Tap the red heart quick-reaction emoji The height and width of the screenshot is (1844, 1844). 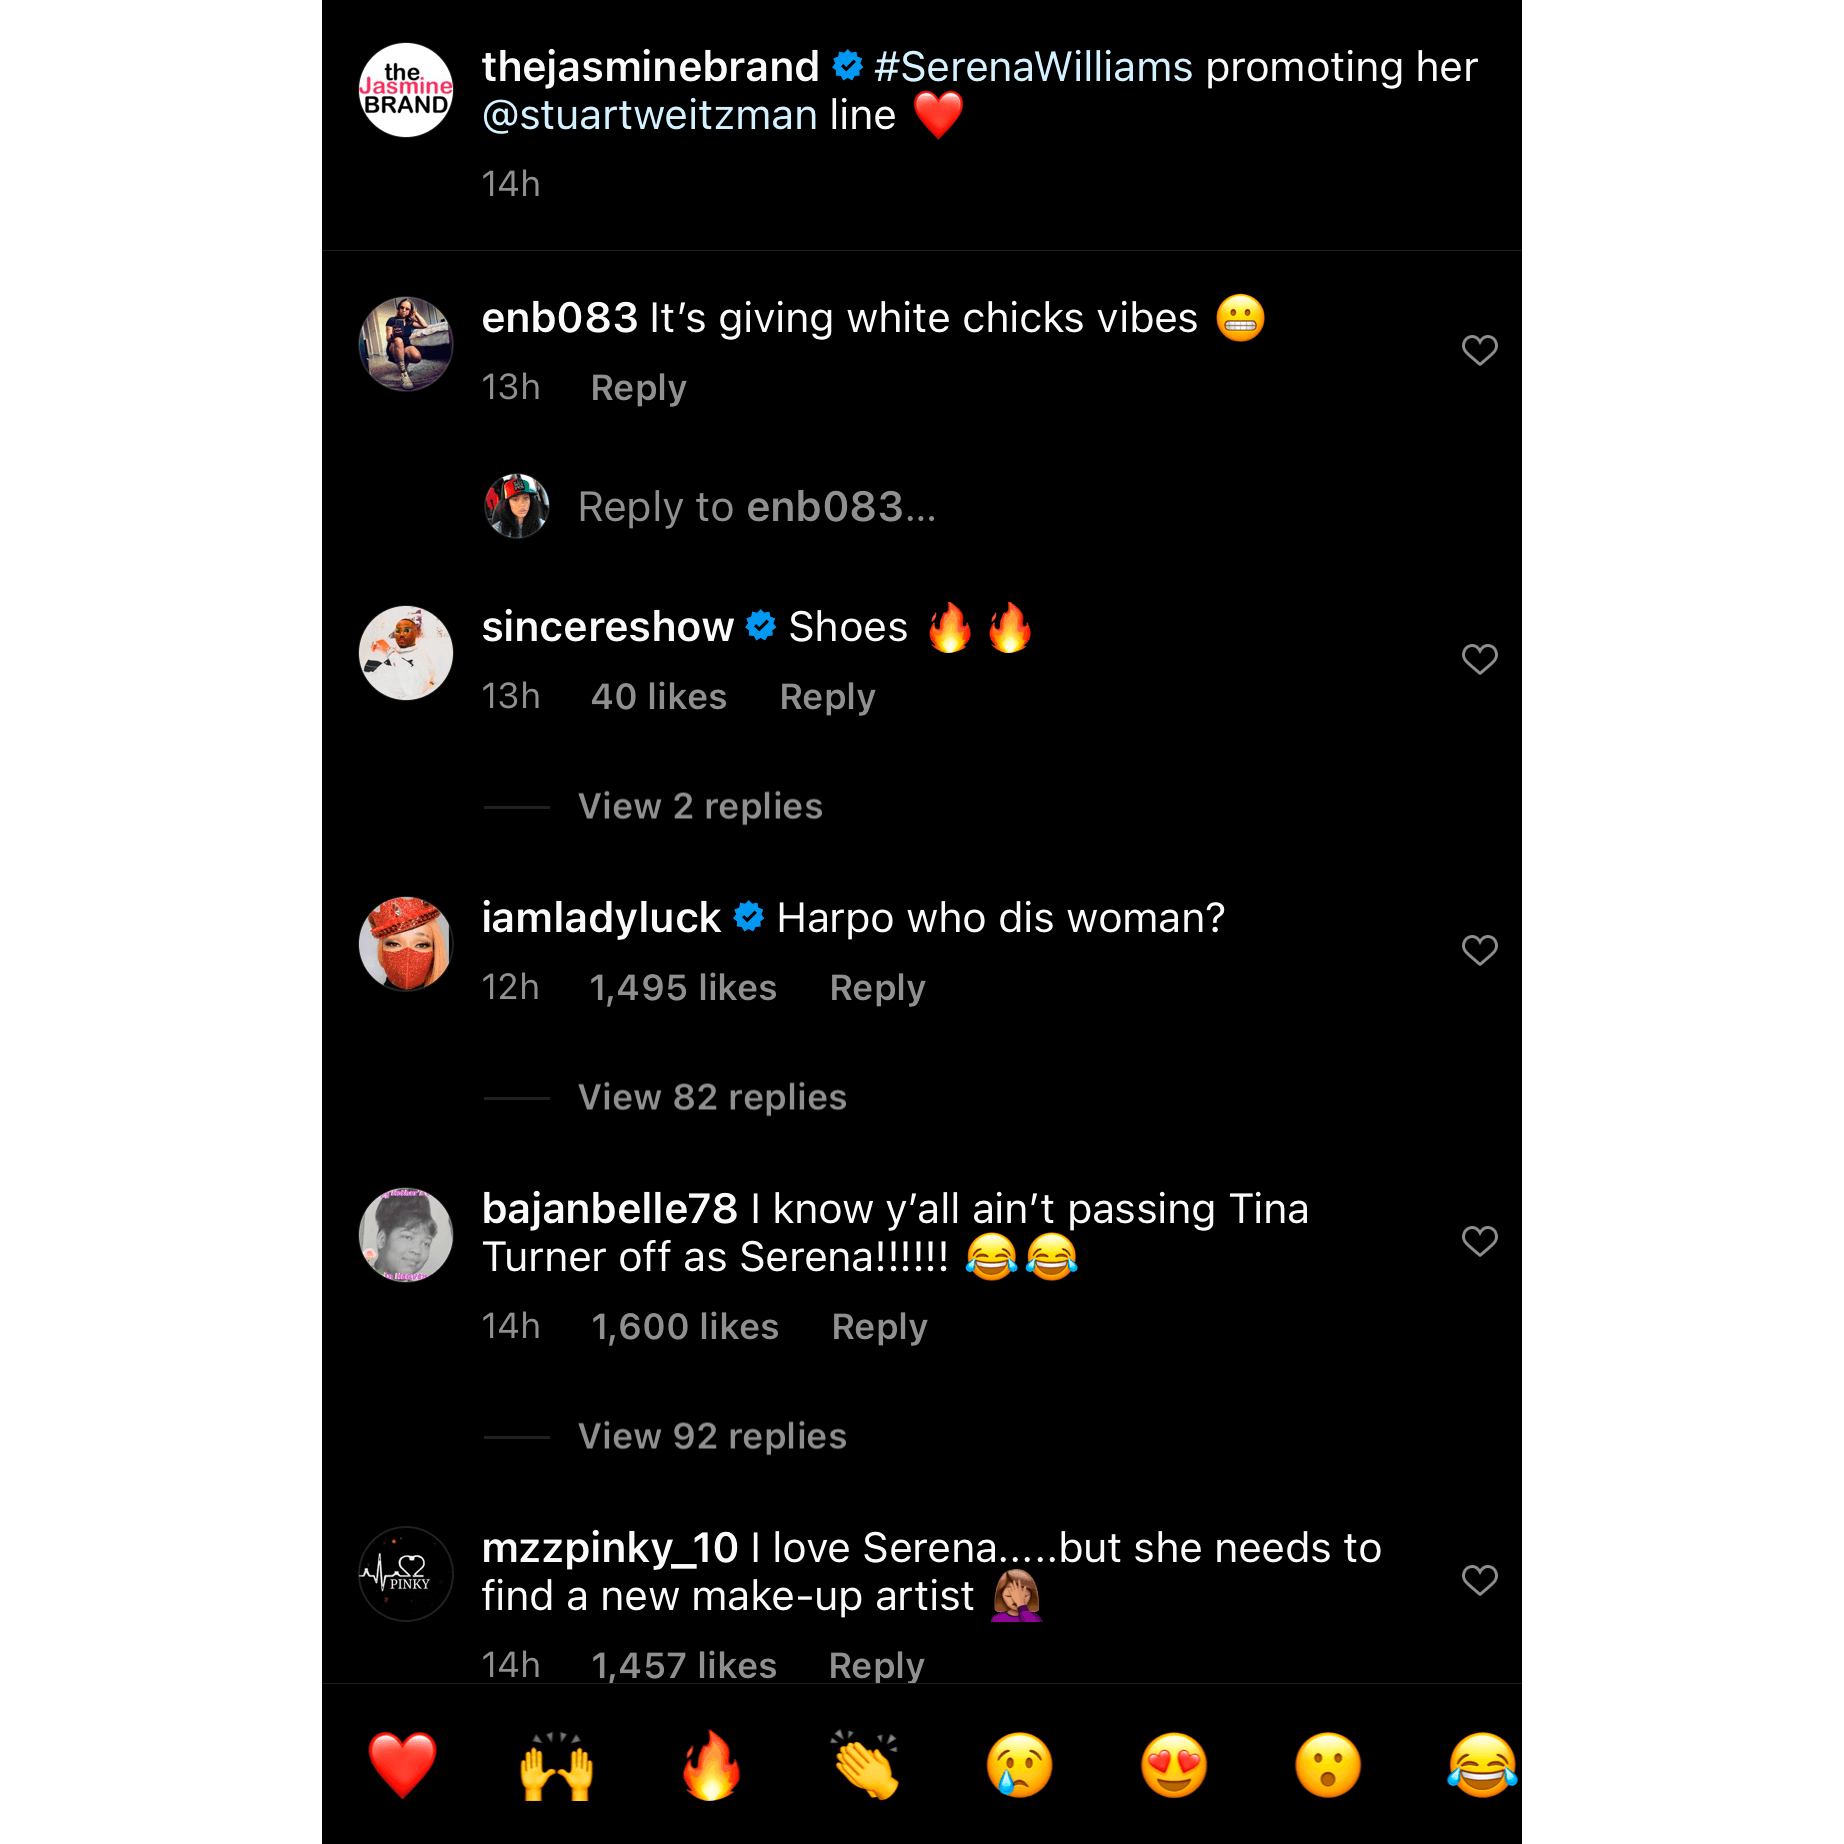pyautogui.click(x=402, y=1765)
